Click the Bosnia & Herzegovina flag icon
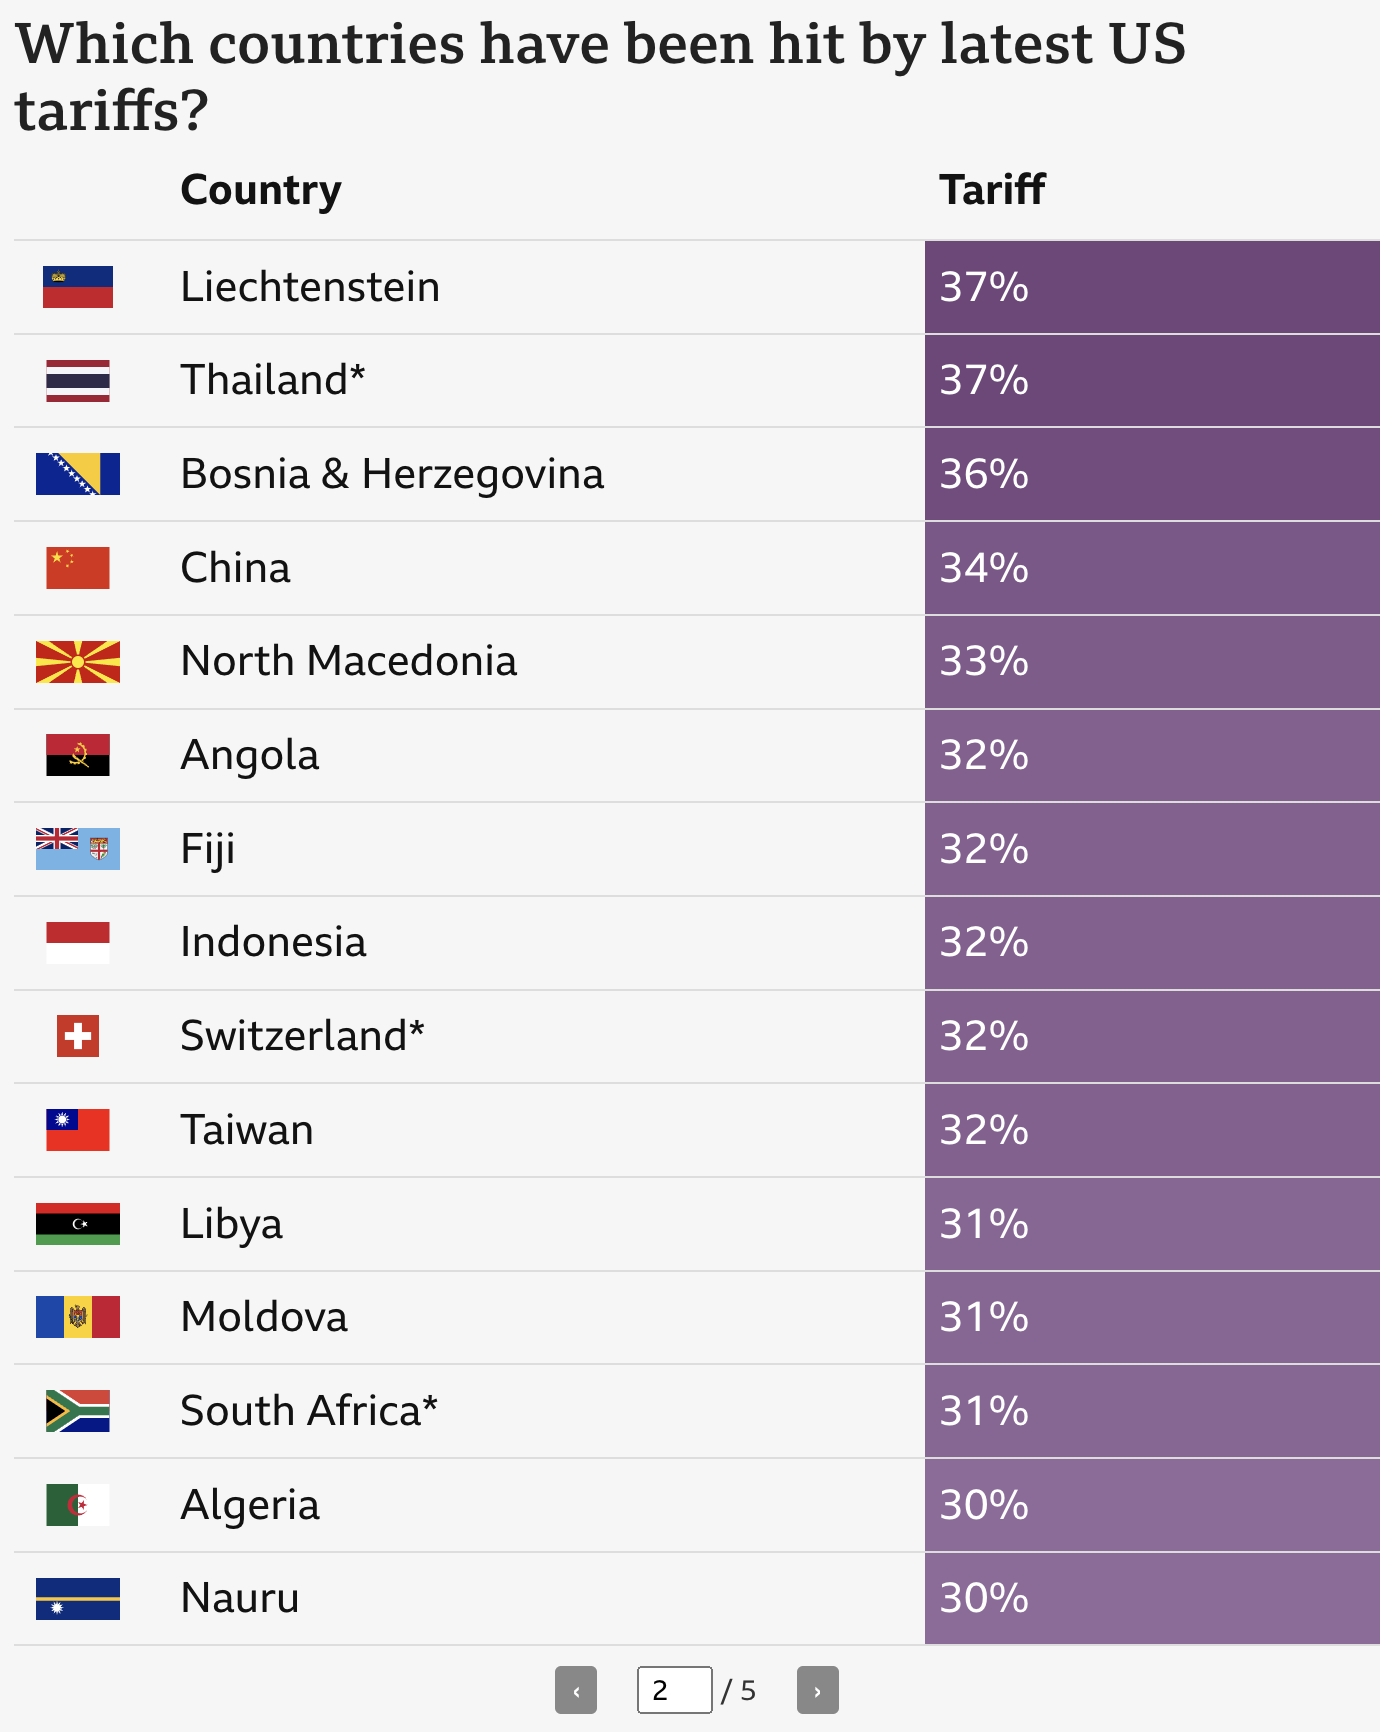Screen dimensions: 1380x1732 [x=78, y=474]
